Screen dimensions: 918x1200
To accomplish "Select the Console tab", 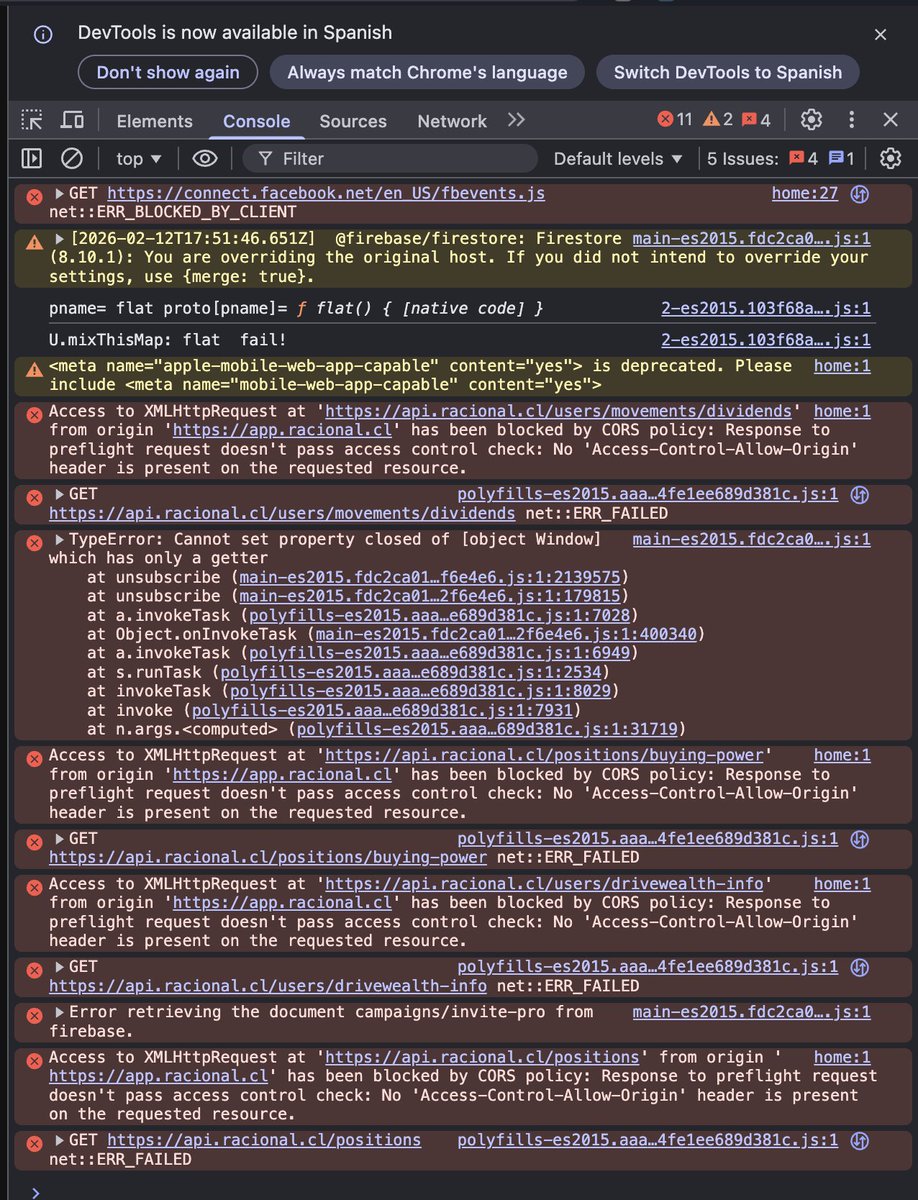I will (x=256, y=121).
